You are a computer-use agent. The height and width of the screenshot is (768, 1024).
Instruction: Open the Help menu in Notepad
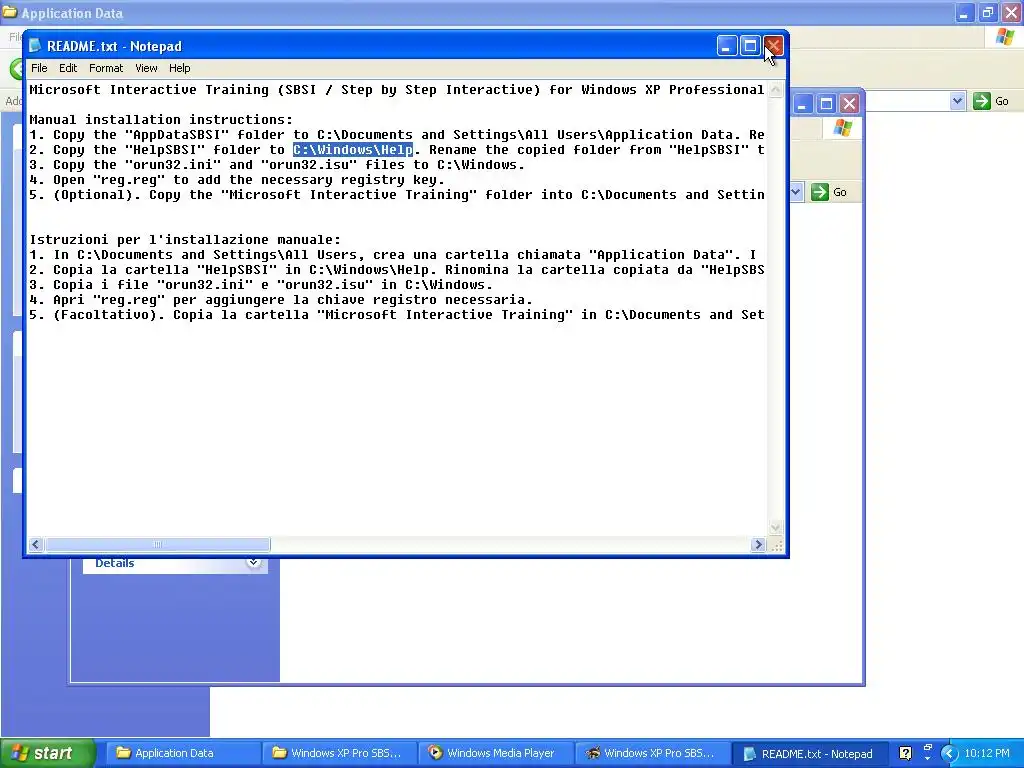(x=180, y=68)
